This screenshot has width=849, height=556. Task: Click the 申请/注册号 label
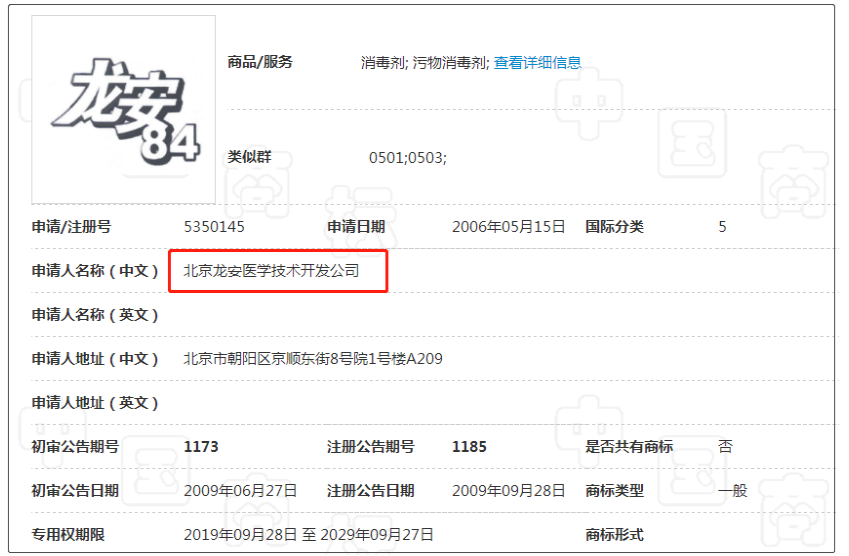pos(71,227)
